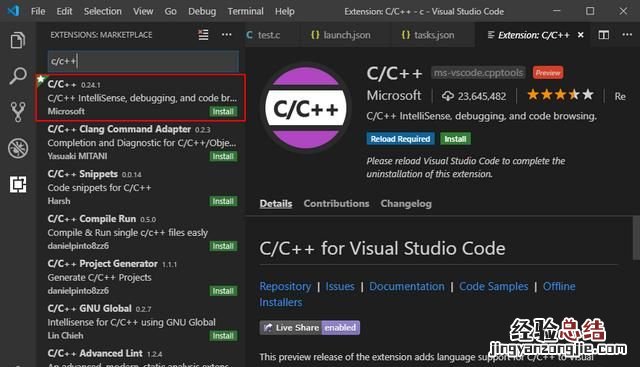This screenshot has width=640, height=367.
Task: Select the Details tab
Action: (276, 203)
